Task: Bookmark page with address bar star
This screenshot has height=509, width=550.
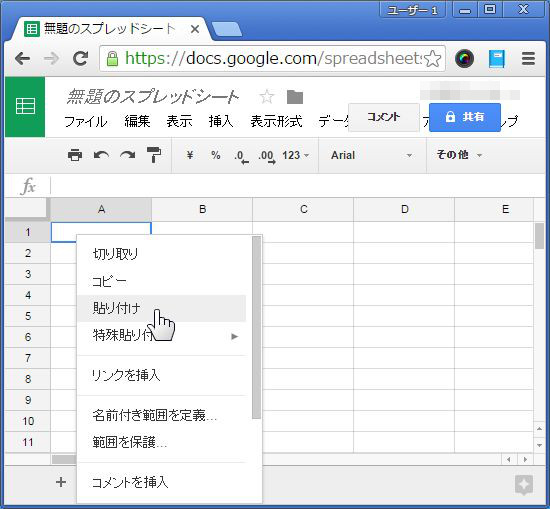Action: click(x=432, y=59)
